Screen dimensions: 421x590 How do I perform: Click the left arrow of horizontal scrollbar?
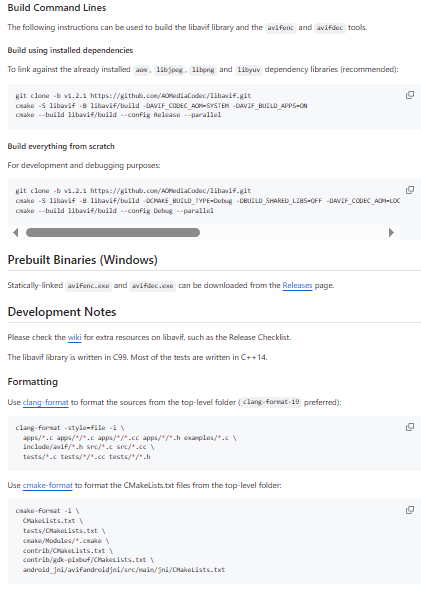(x=15, y=233)
